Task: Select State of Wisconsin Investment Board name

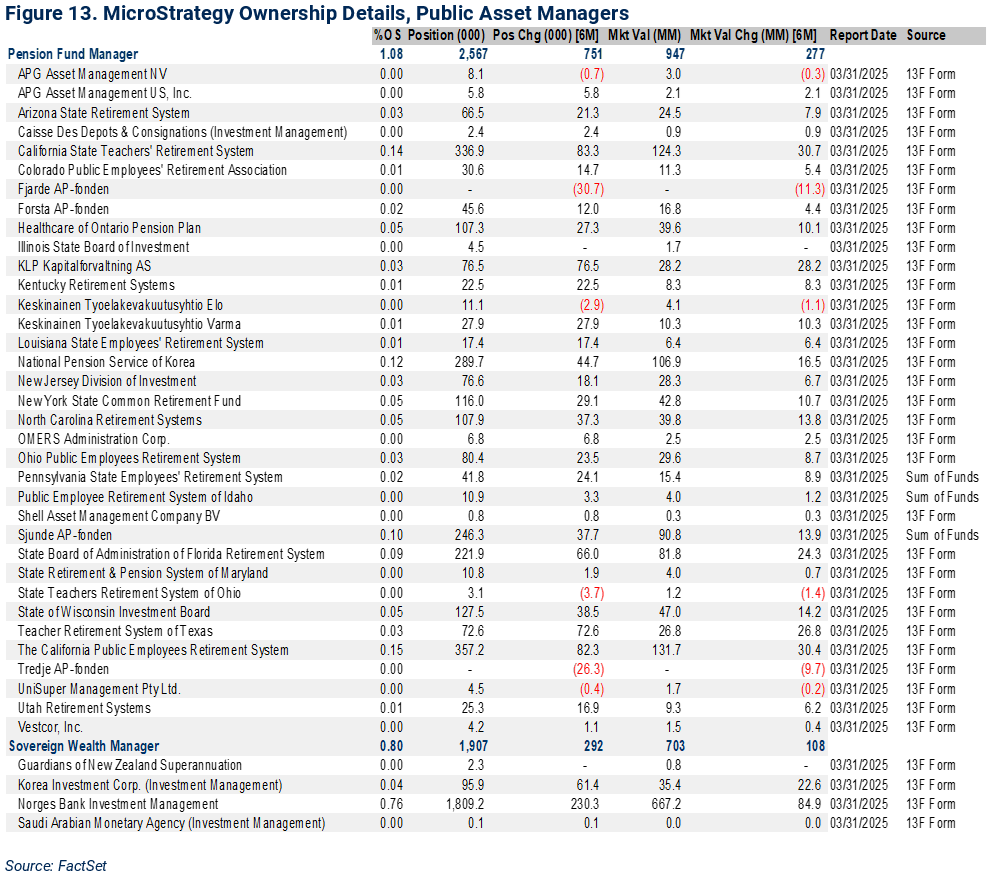Action: pyautogui.click(x=114, y=612)
